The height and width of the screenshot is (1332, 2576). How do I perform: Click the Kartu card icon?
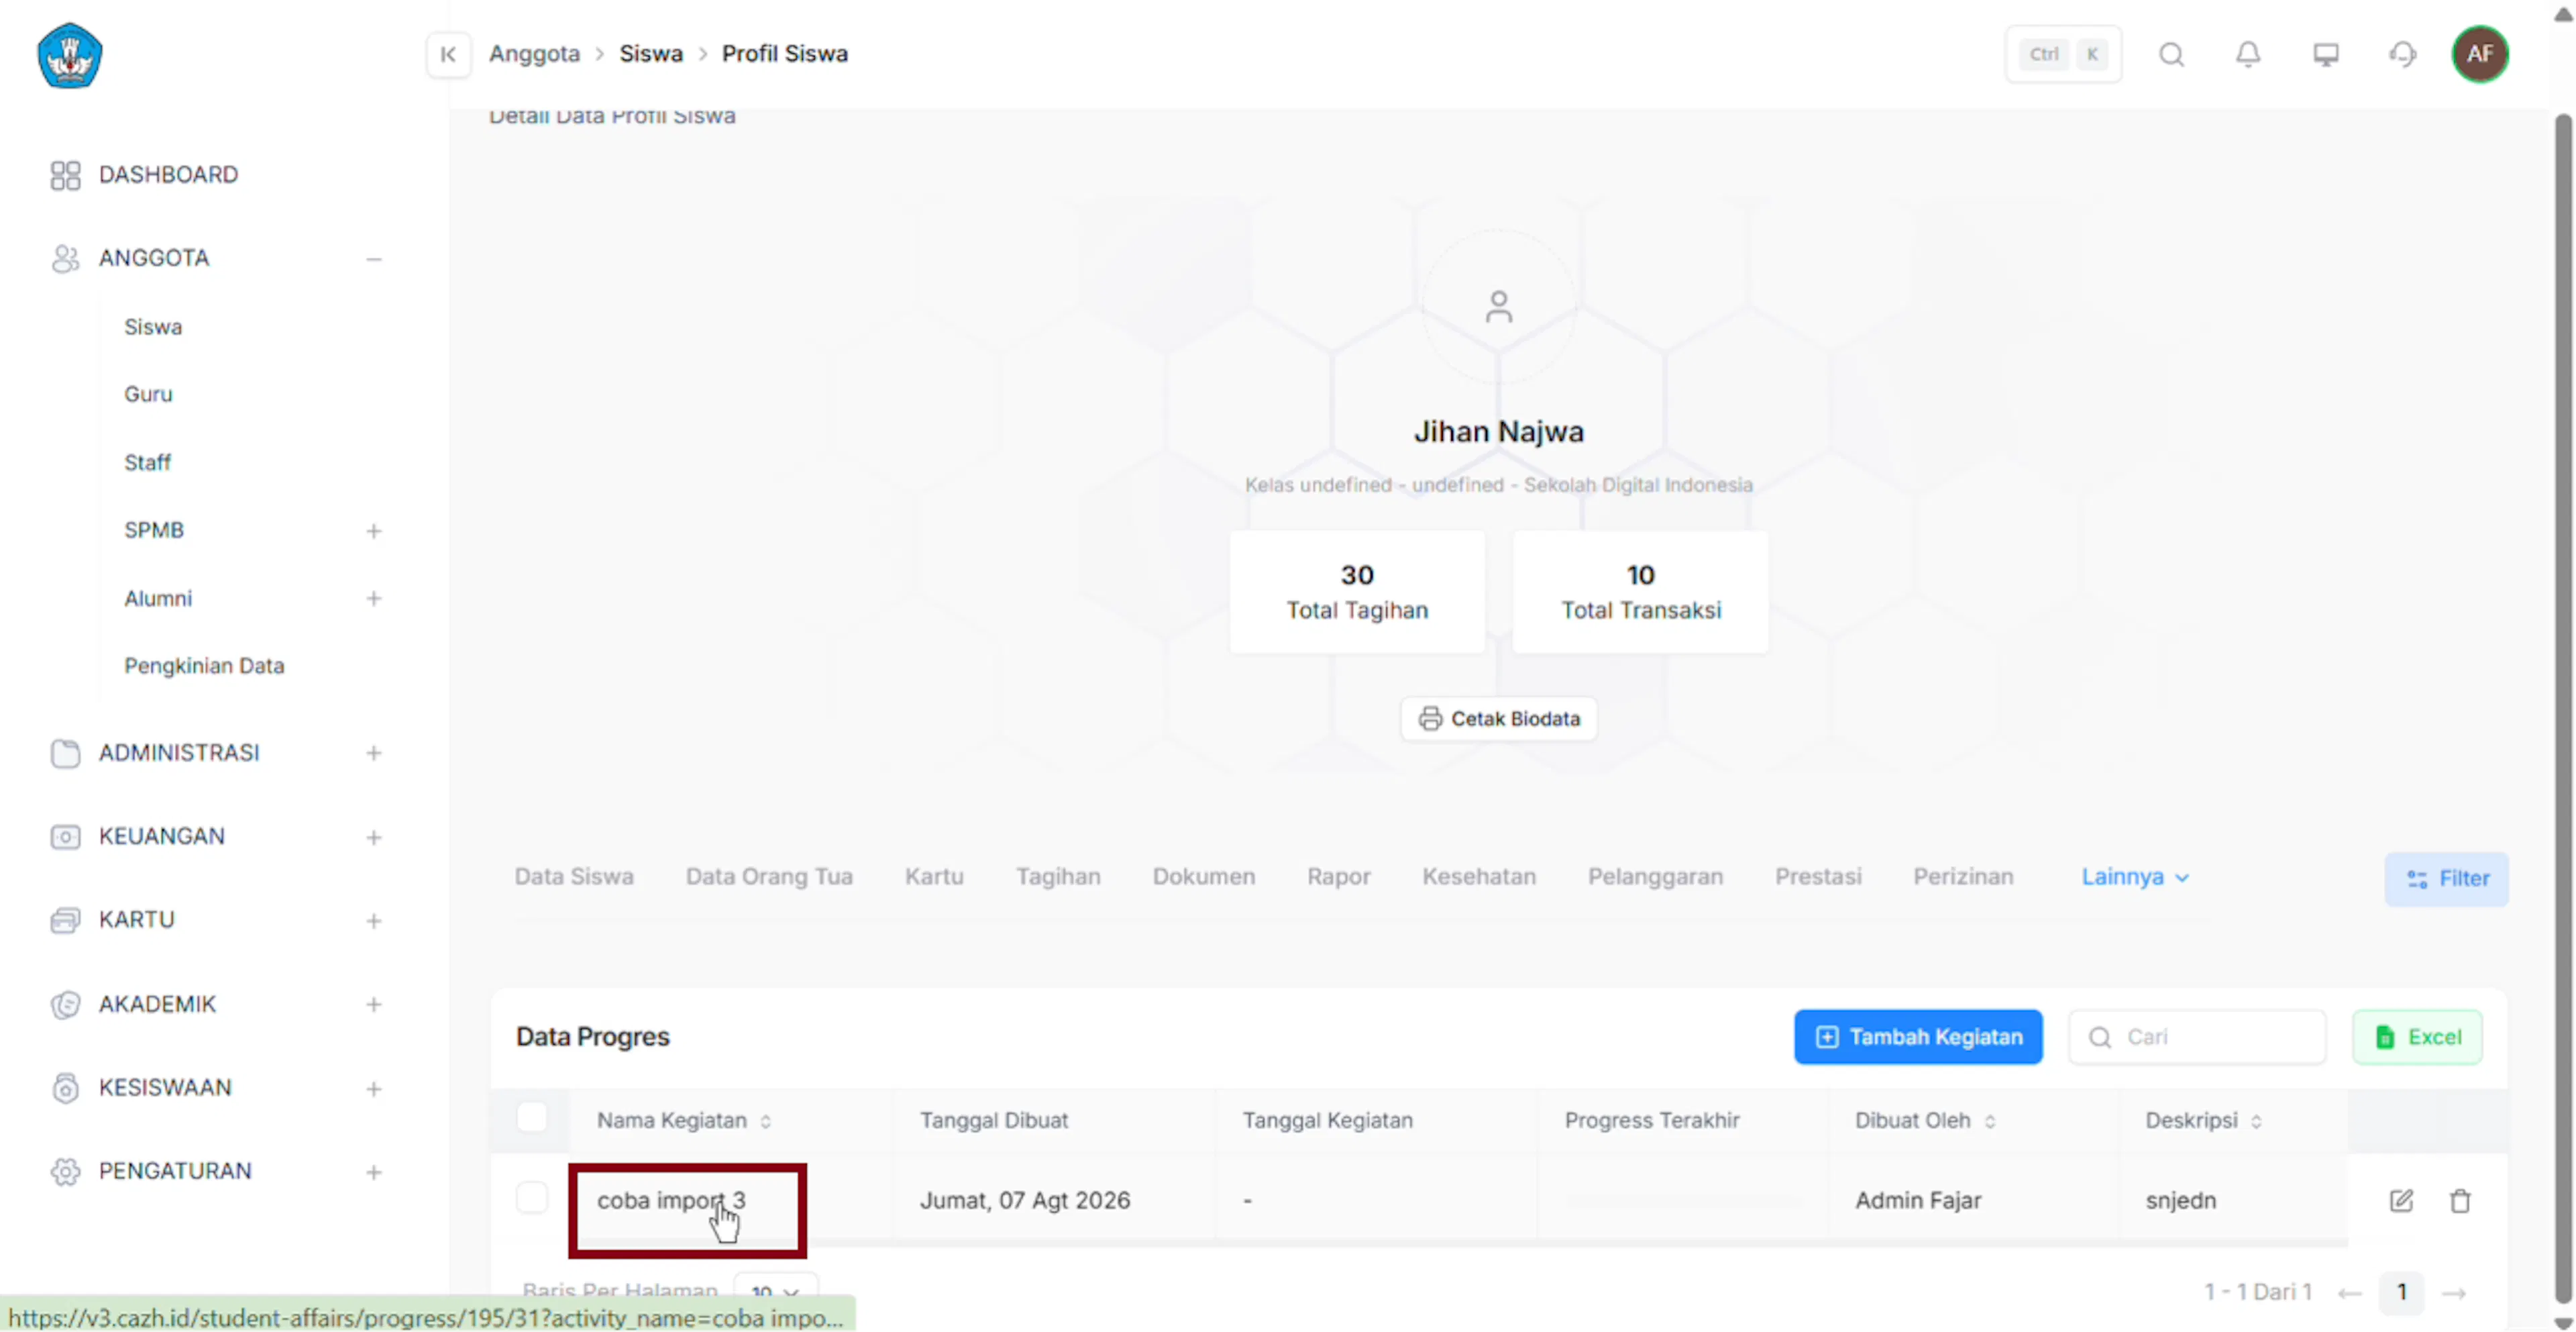tap(65, 920)
